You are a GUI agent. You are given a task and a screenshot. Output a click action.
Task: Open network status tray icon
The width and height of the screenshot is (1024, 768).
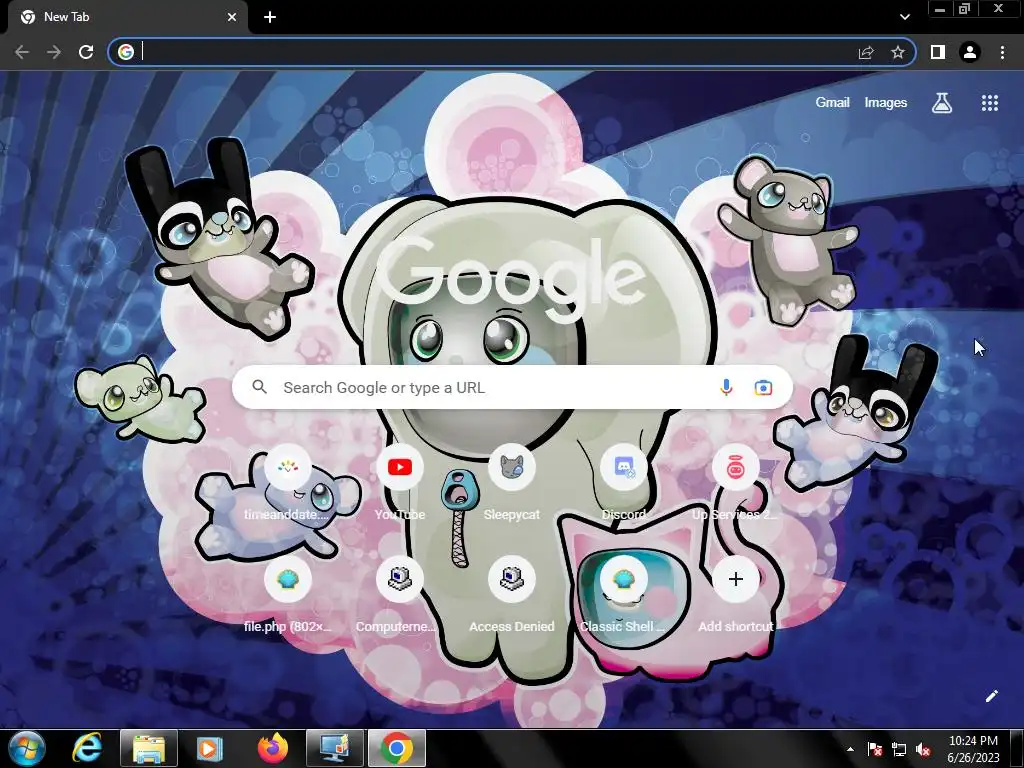click(899, 749)
